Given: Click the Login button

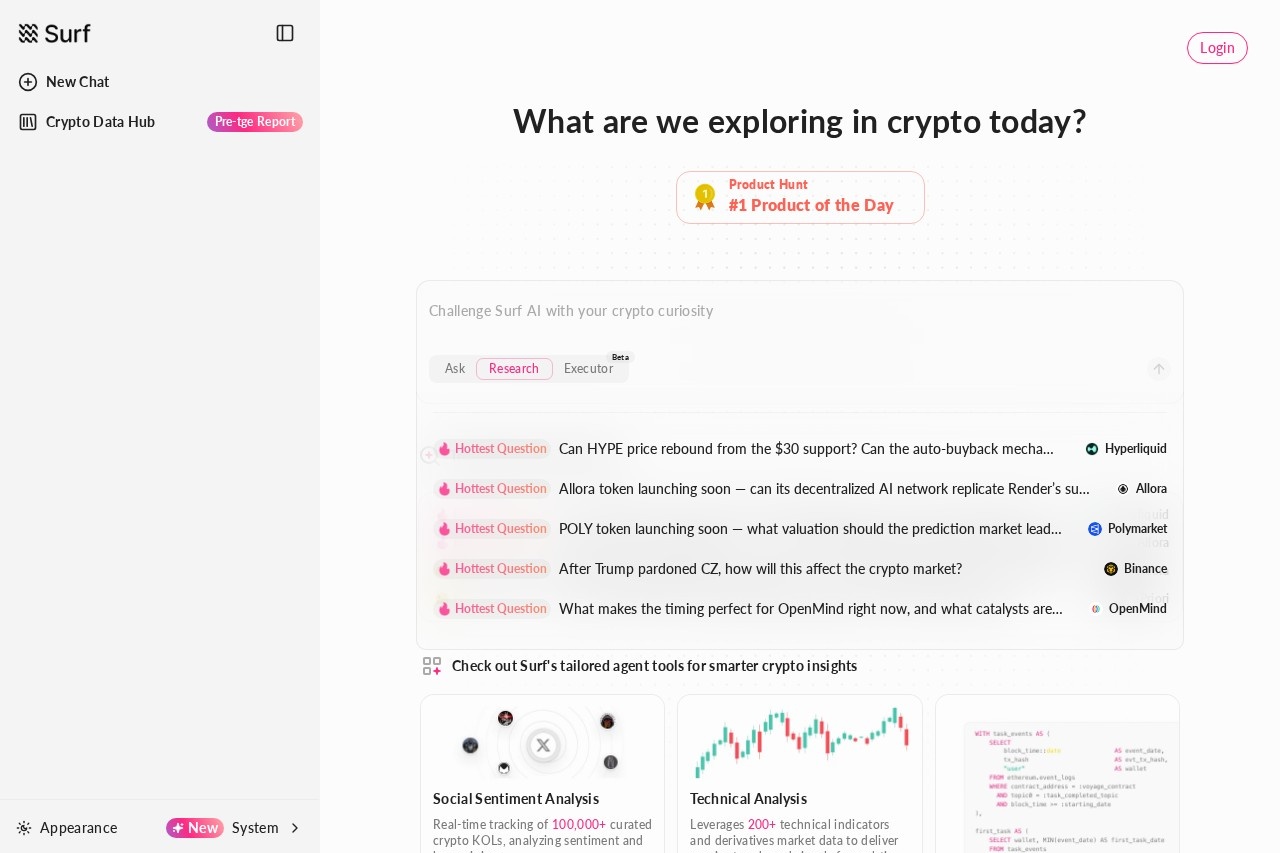Looking at the screenshot, I should click(x=1217, y=48).
